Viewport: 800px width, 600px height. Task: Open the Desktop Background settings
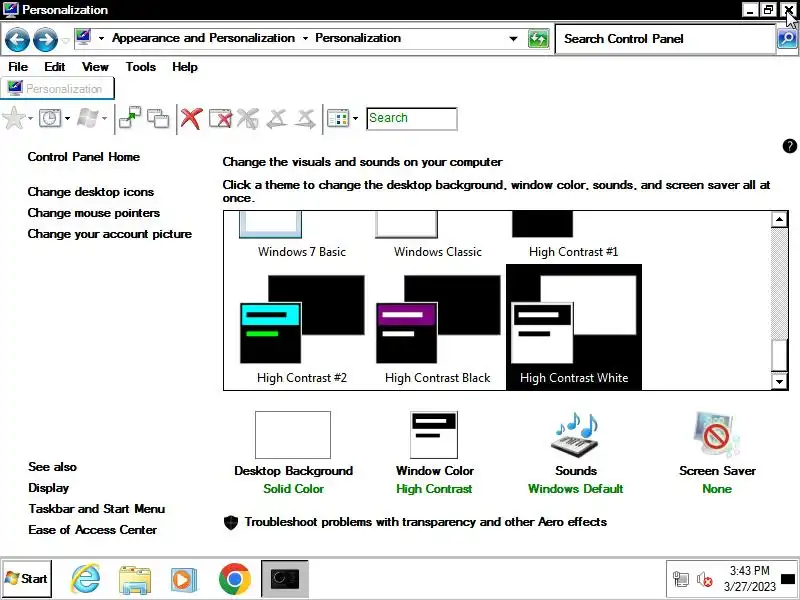tap(293, 453)
